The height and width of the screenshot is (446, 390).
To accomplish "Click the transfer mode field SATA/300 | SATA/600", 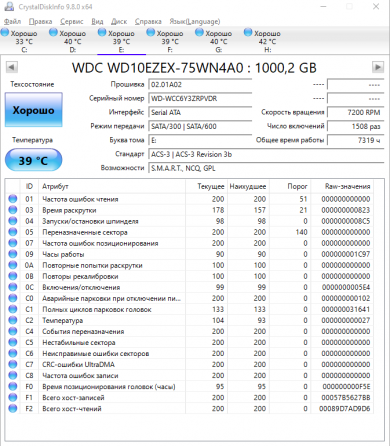I will [x=200, y=127].
